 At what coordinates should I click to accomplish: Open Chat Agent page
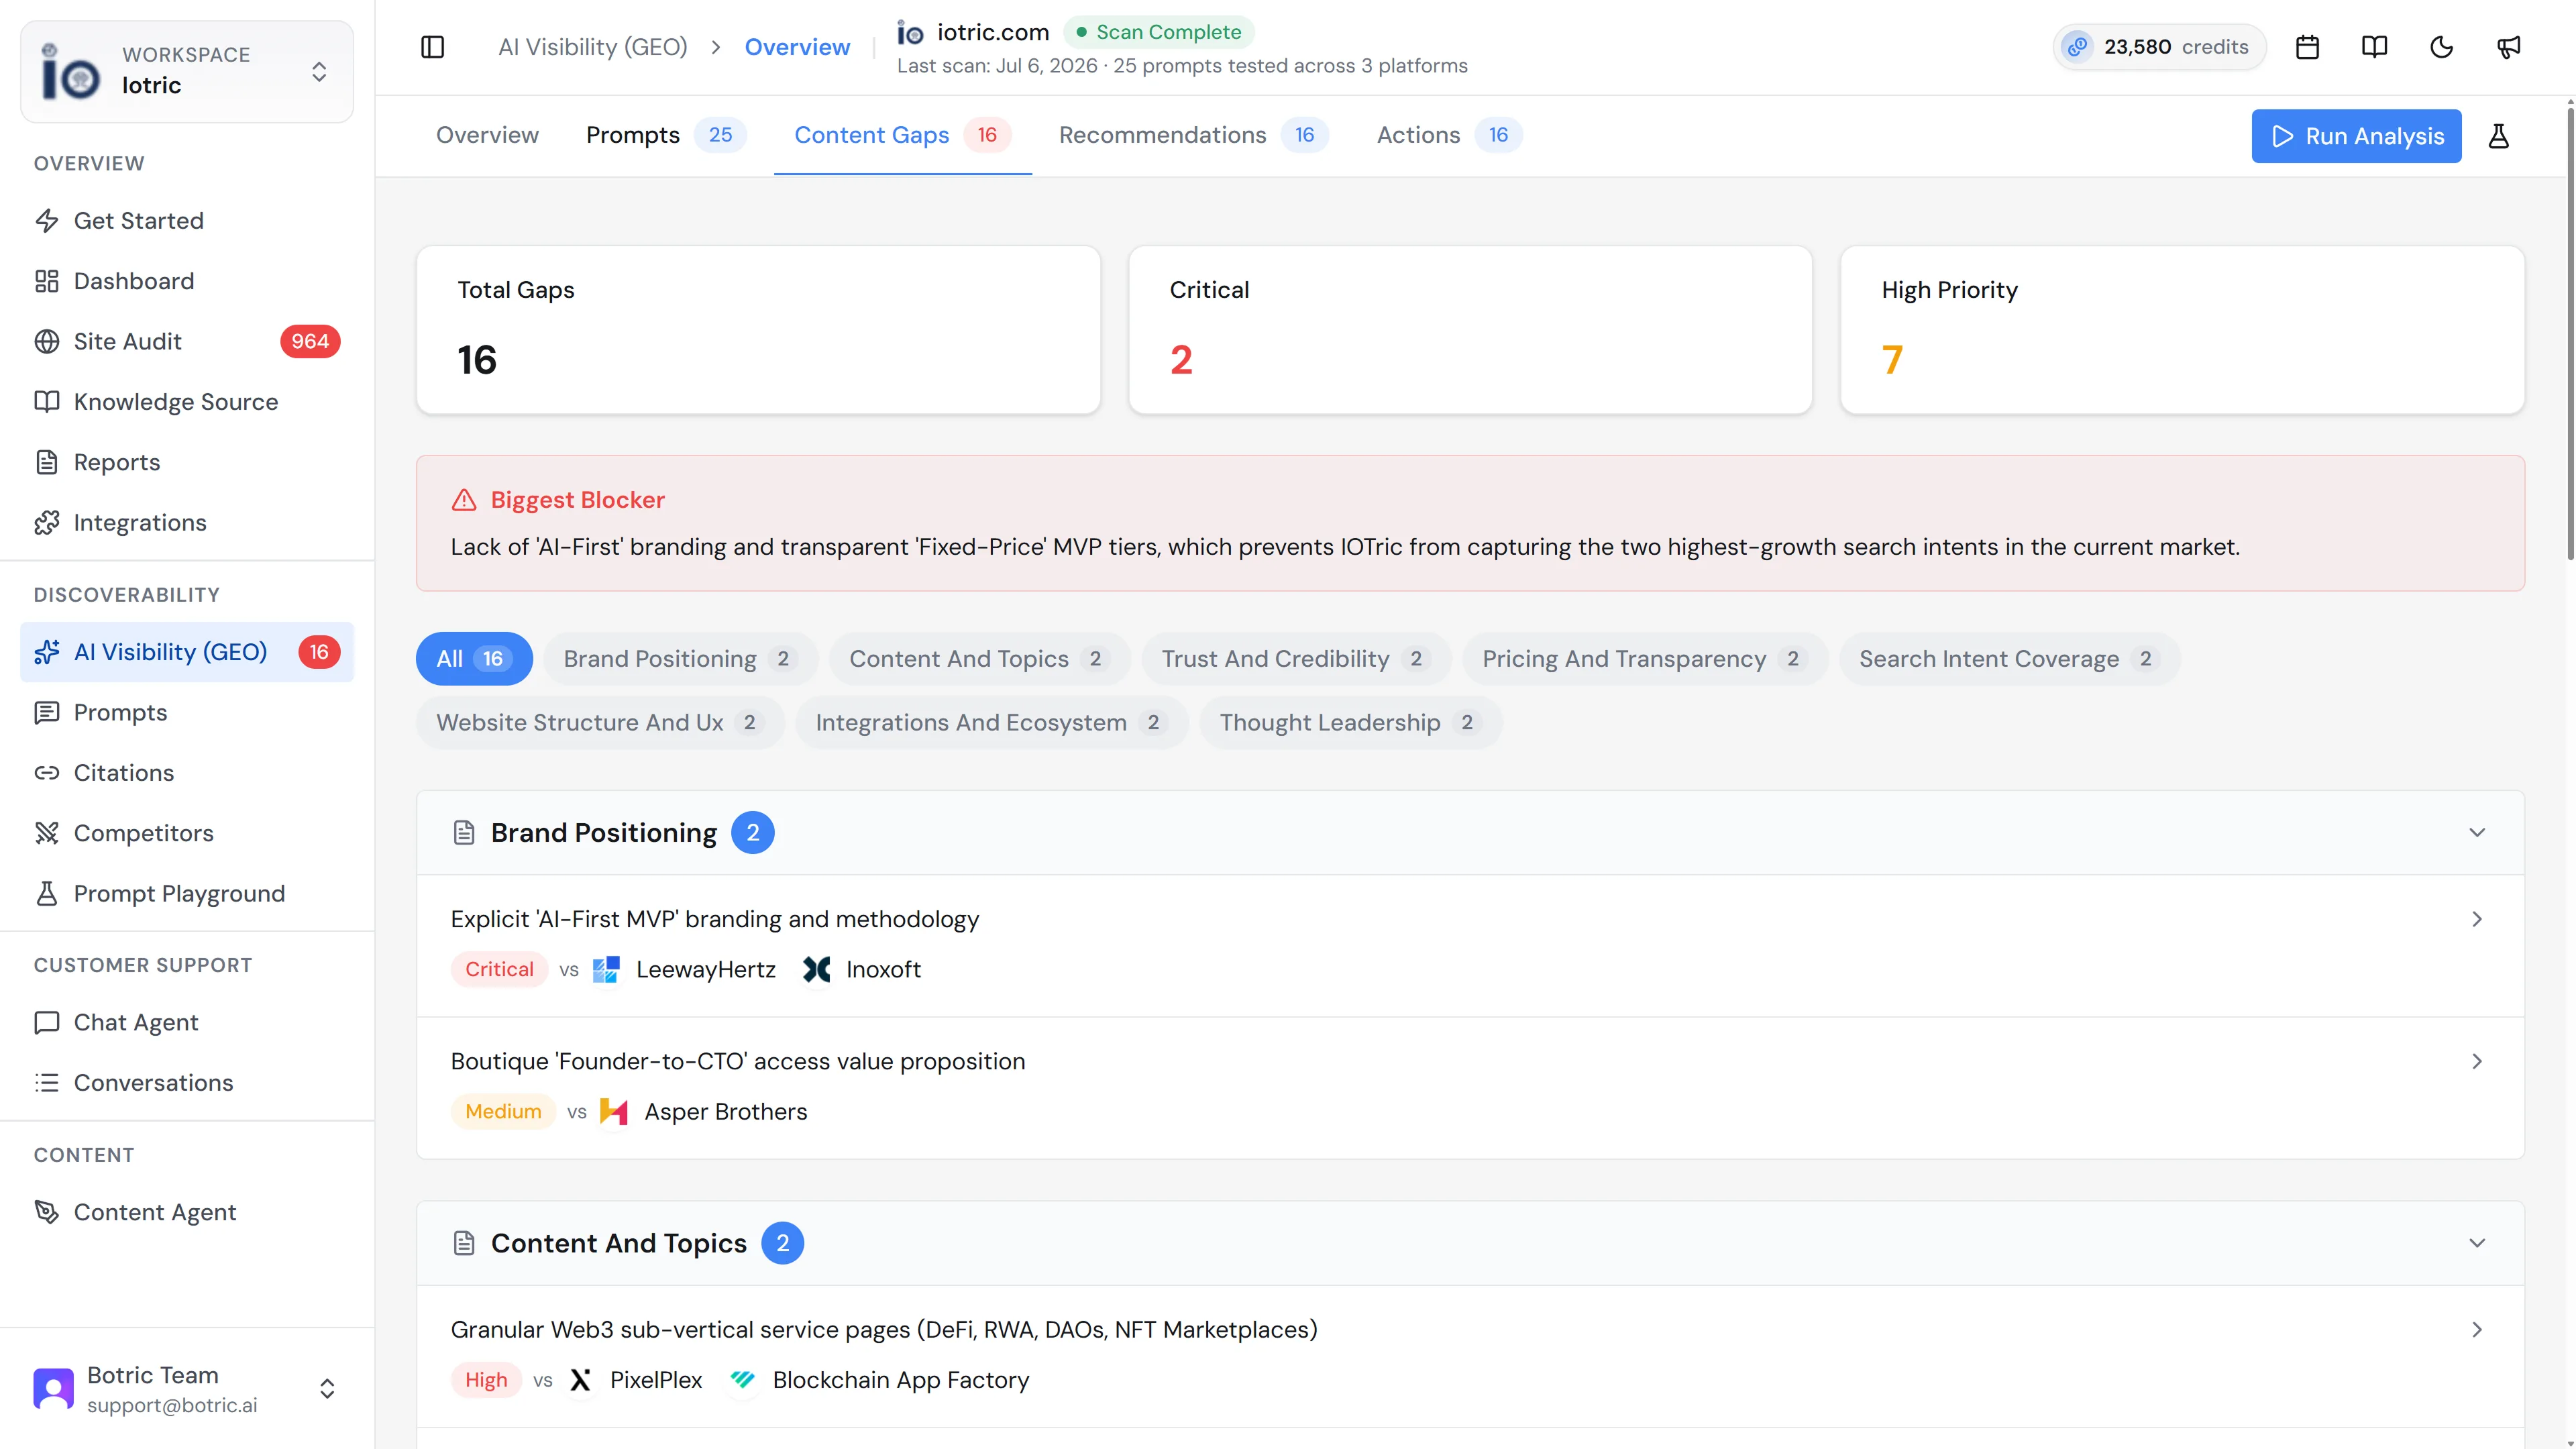(x=187, y=1022)
